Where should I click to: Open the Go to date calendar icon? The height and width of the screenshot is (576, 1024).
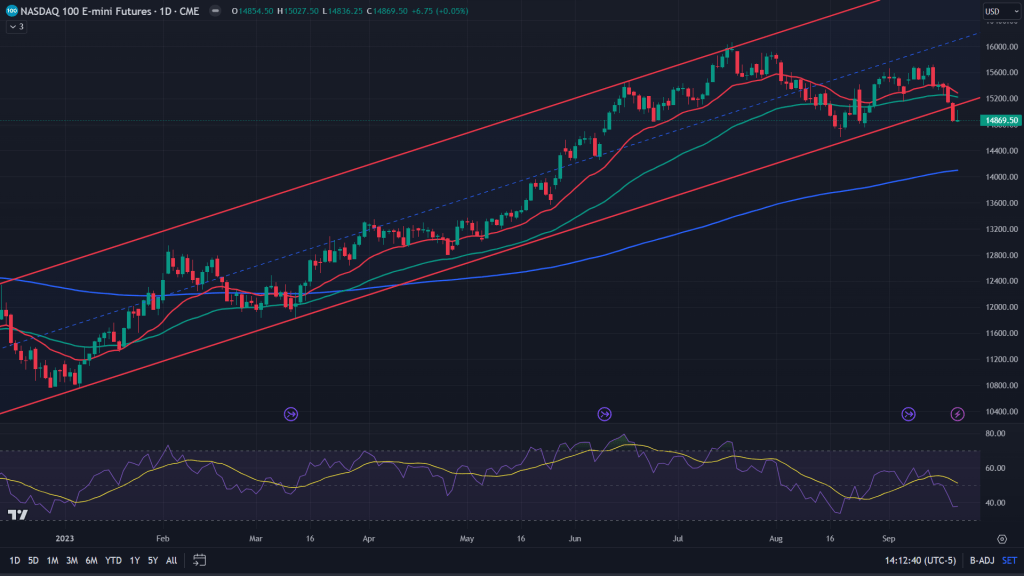(199, 560)
